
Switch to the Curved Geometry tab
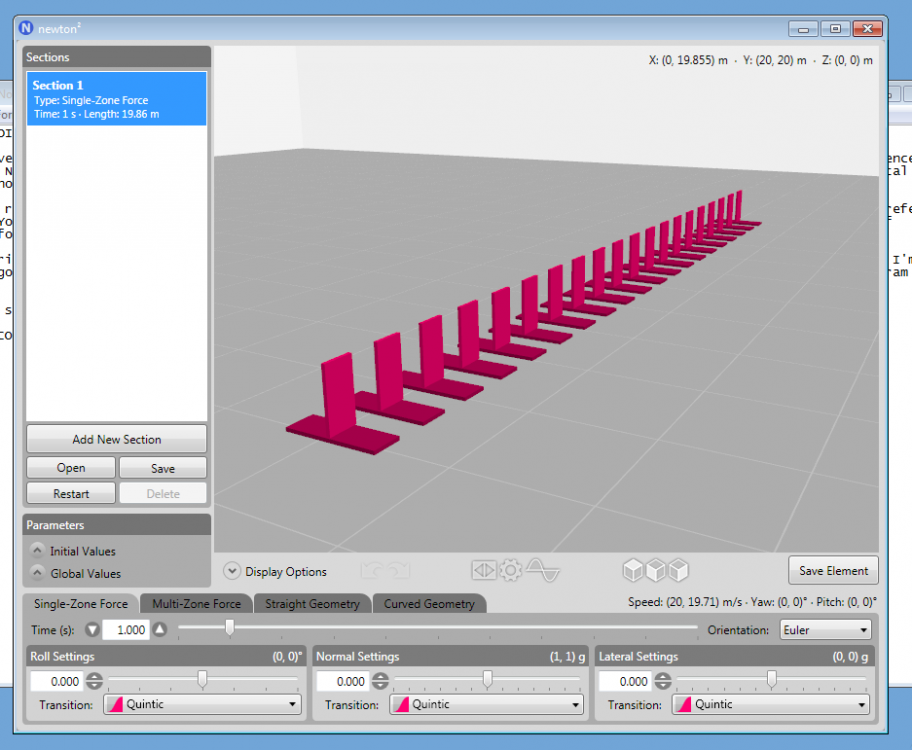(429, 604)
